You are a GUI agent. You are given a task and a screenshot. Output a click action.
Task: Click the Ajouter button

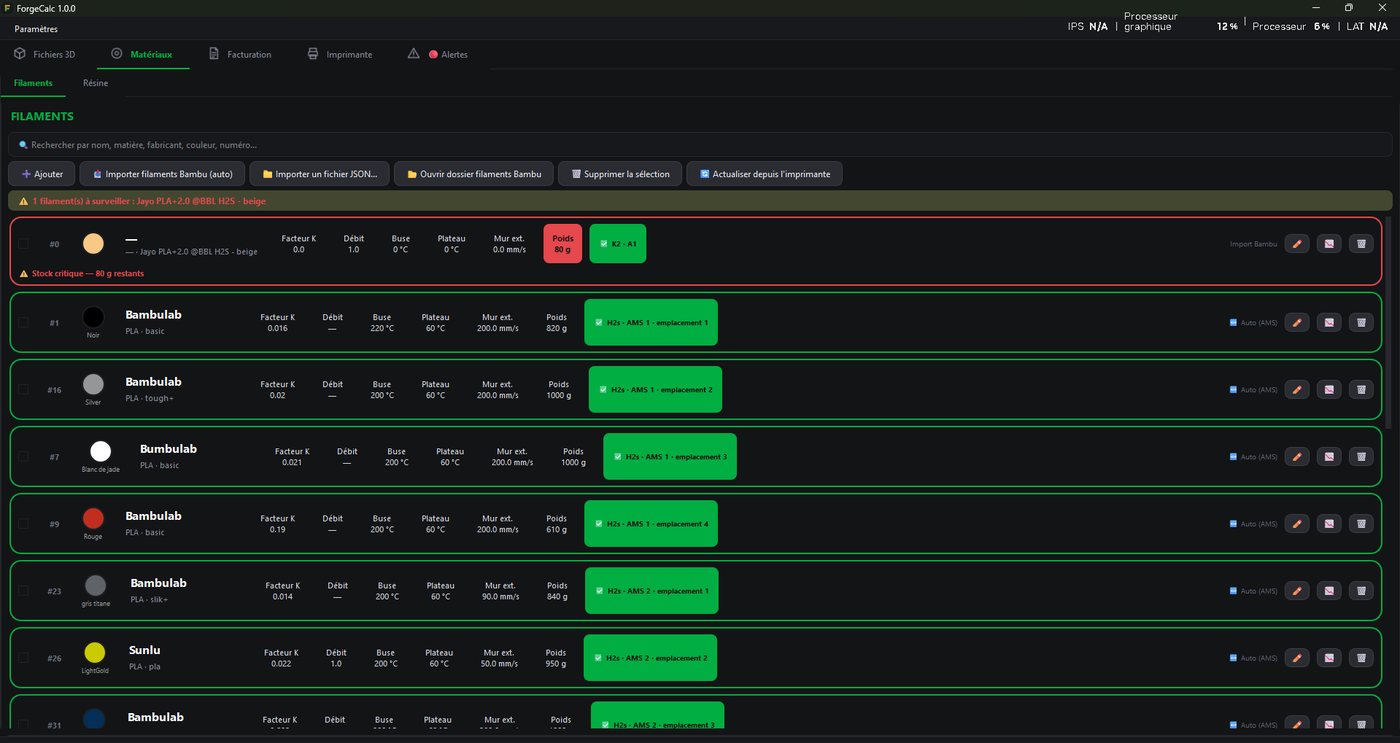point(42,174)
